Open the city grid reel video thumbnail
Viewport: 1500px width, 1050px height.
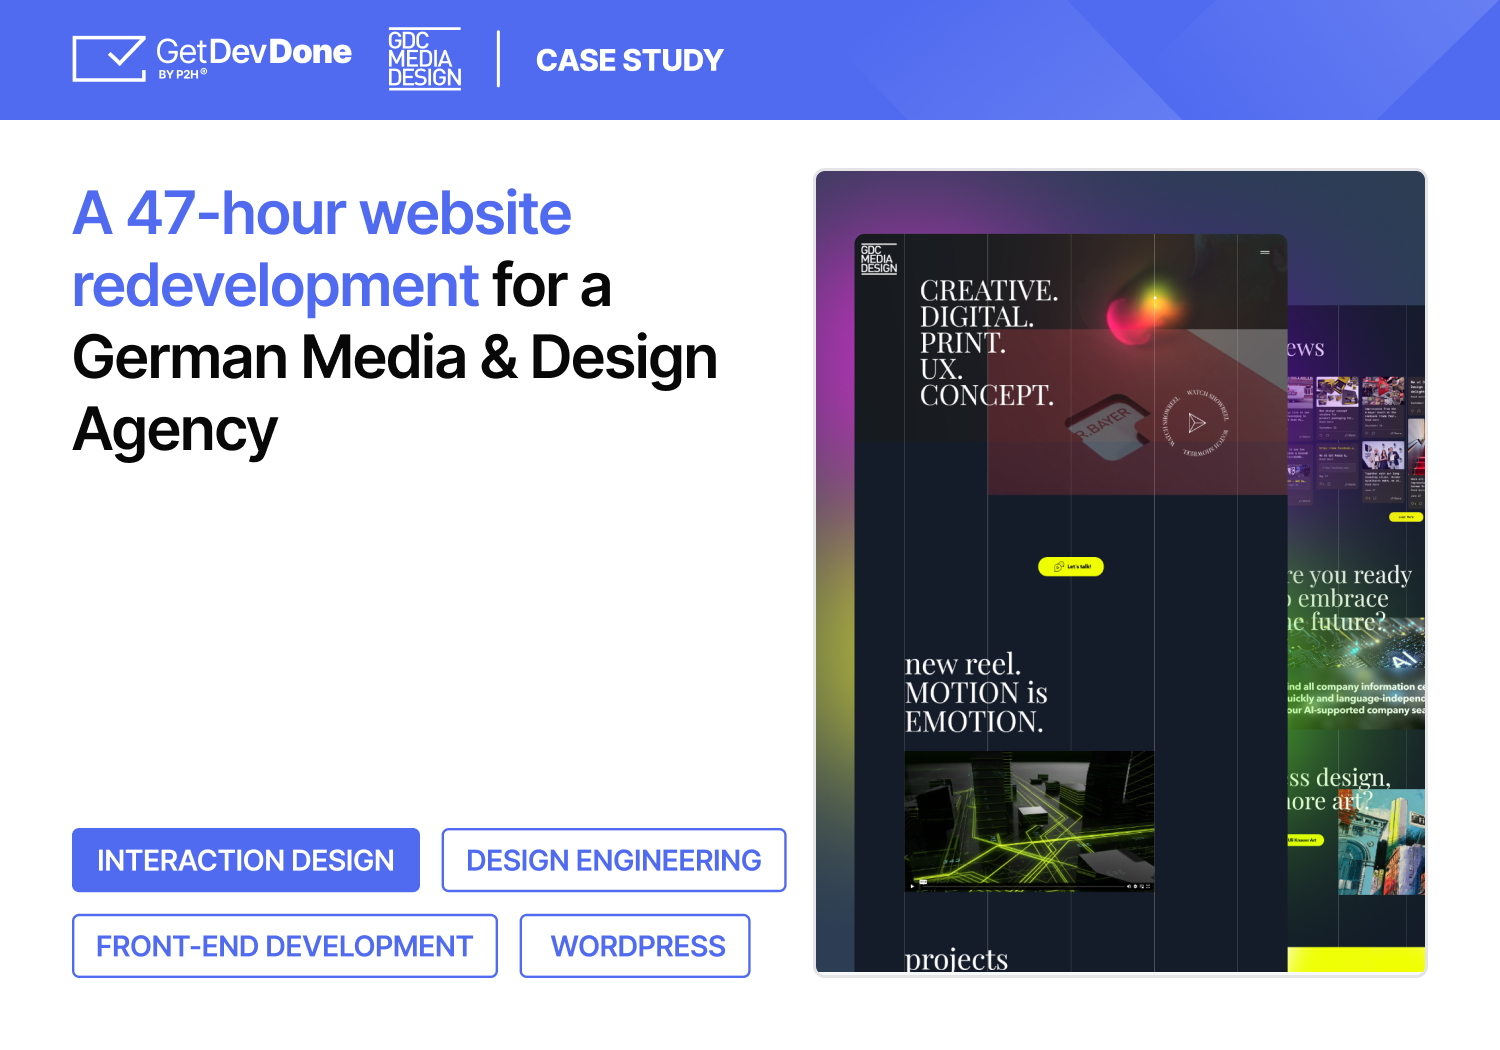click(1029, 815)
